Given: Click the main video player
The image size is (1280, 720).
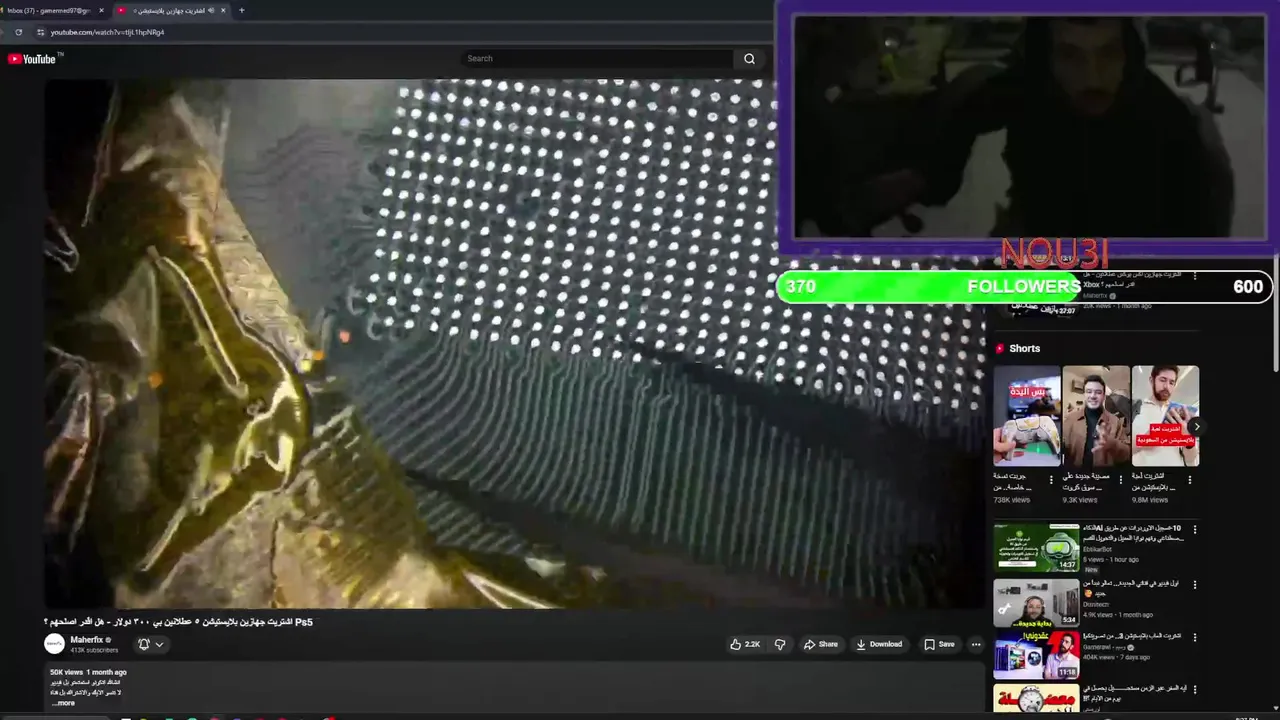Looking at the screenshot, I should 515,343.
